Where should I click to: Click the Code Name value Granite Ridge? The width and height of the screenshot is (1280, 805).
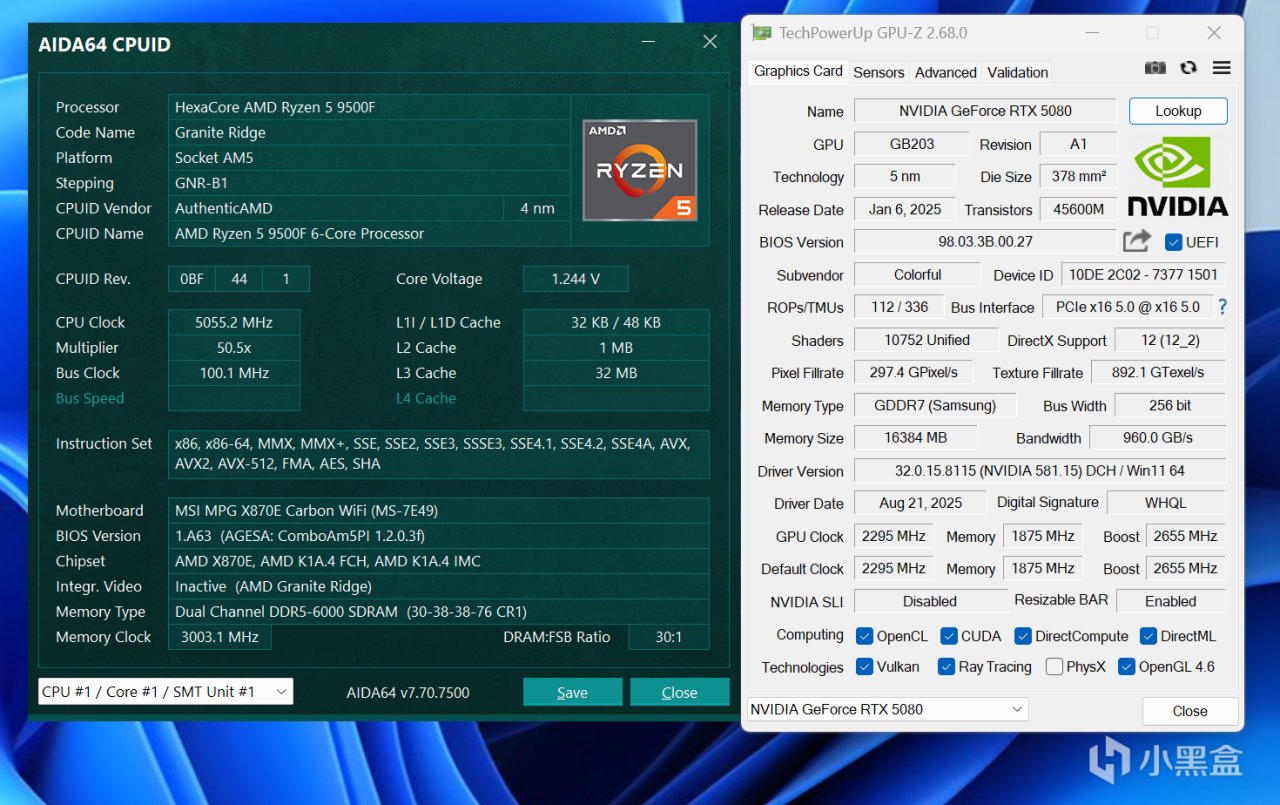369,132
